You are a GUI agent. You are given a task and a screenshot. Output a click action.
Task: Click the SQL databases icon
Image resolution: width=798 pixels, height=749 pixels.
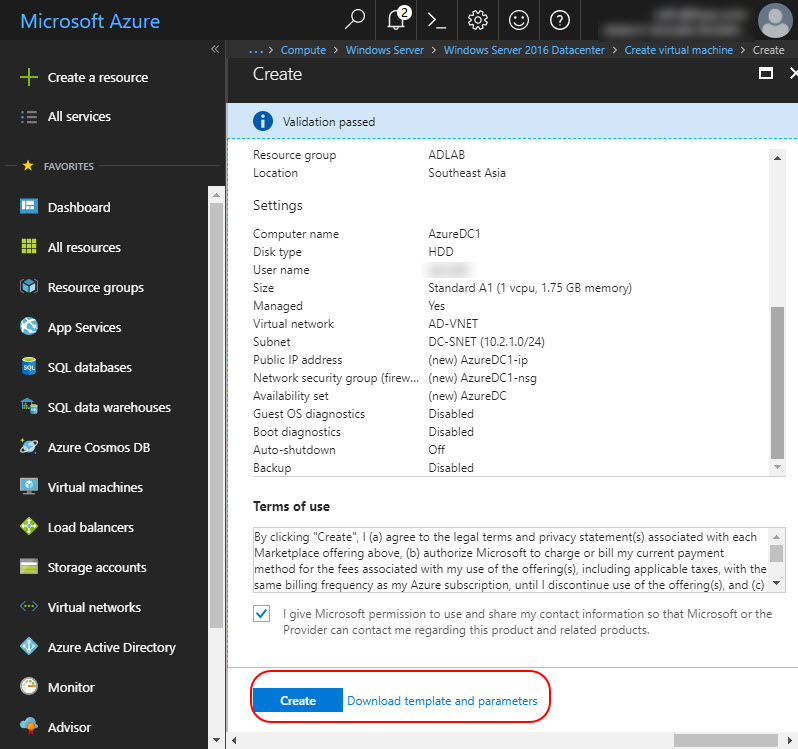coord(29,366)
